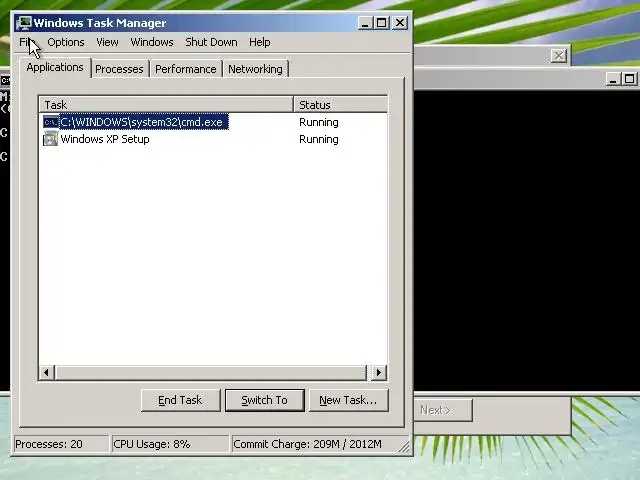Image resolution: width=640 pixels, height=480 pixels.
Task: Click the cmd.exe task icon
Action: pyautogui.click(x=51, y=122)
